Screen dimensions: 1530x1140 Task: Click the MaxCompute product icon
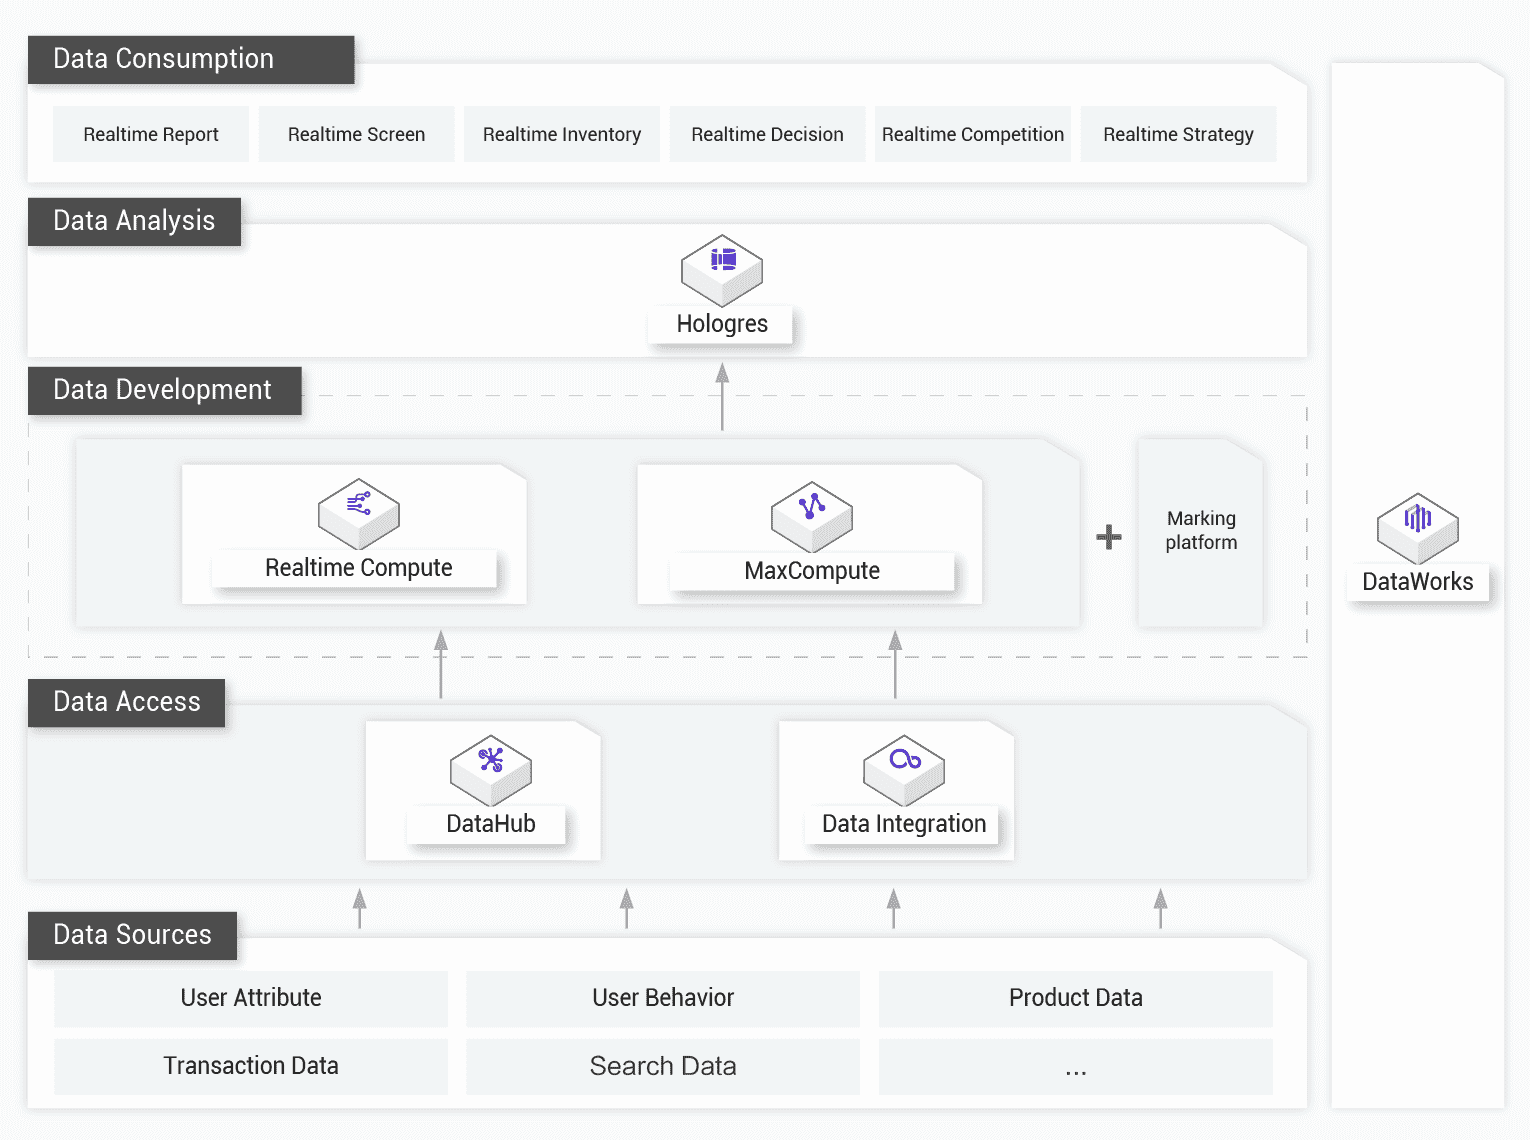point(812,515)
